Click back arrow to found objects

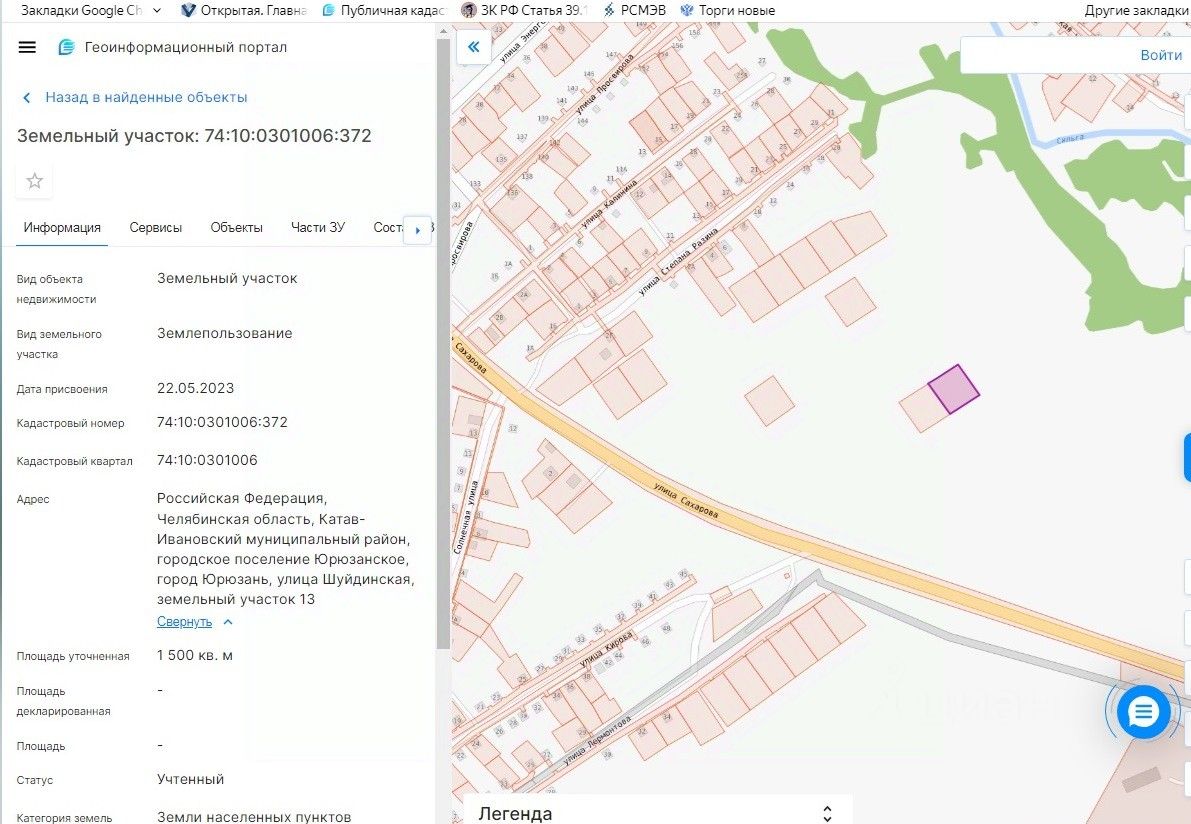[27, 98]
